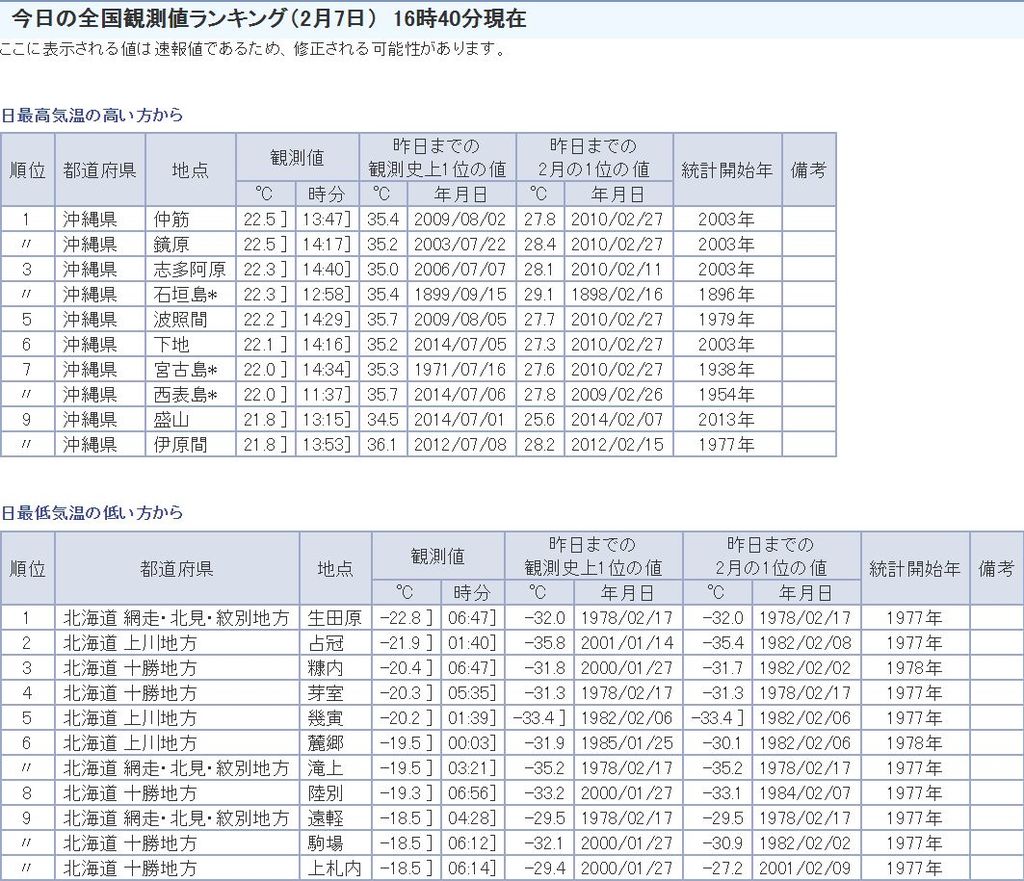The width and height of the screenshot is (1024, 881).
Task: Click the 石垣島* station name
Action: (186, 294)
